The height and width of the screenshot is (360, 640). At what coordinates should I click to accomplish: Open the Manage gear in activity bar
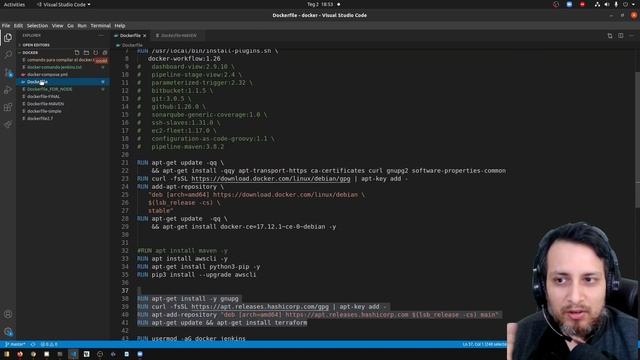[x=8, y=331]
